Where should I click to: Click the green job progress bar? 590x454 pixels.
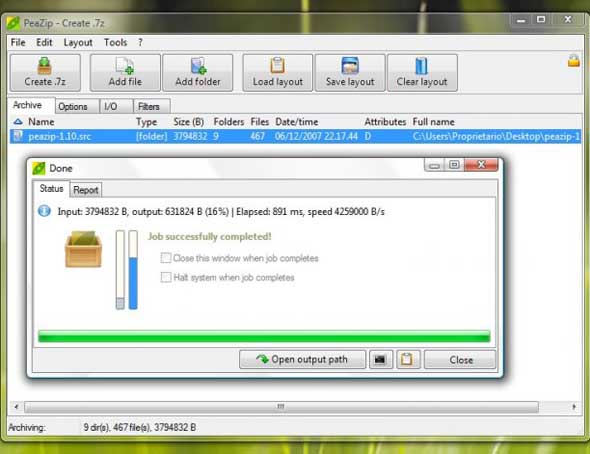click(x=264, y=336)
